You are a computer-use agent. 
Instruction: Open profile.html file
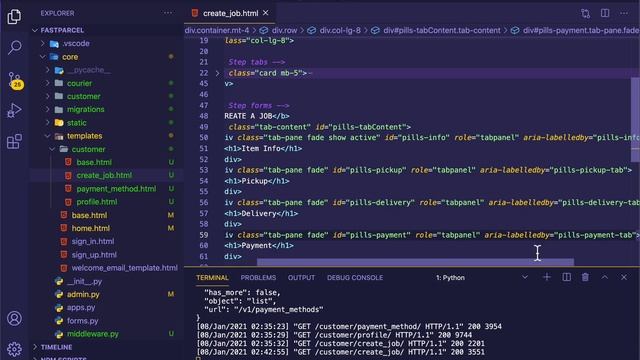coord(97,202)
